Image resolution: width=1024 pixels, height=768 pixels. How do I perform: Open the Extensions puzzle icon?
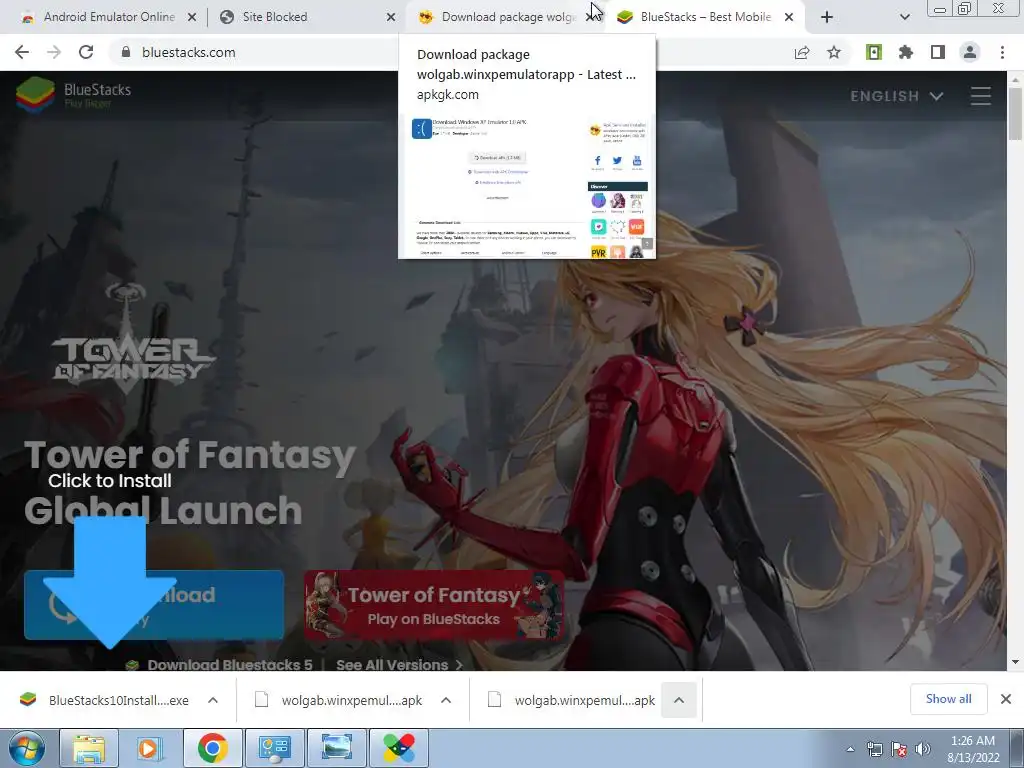point(906,52)
